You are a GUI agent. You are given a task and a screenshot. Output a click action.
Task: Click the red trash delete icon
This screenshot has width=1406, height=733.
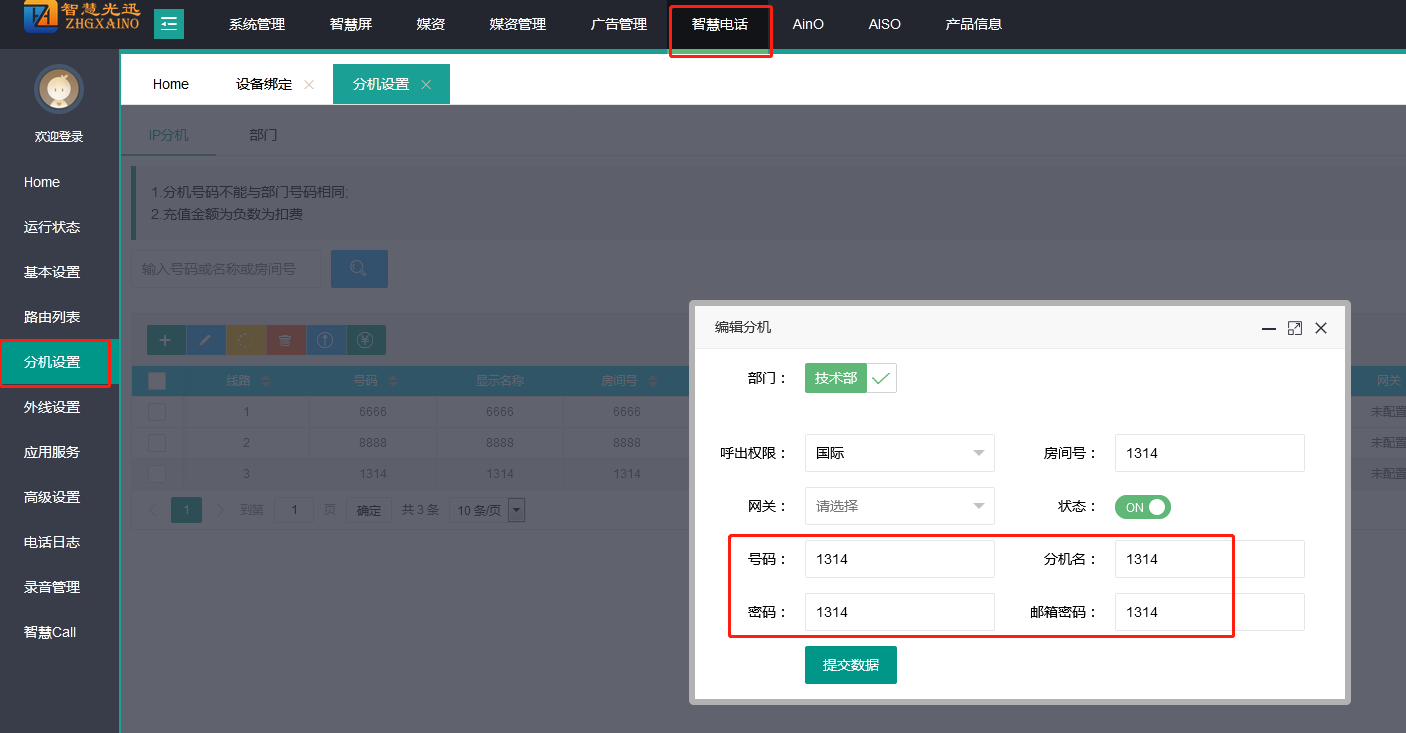coord(286,340)
